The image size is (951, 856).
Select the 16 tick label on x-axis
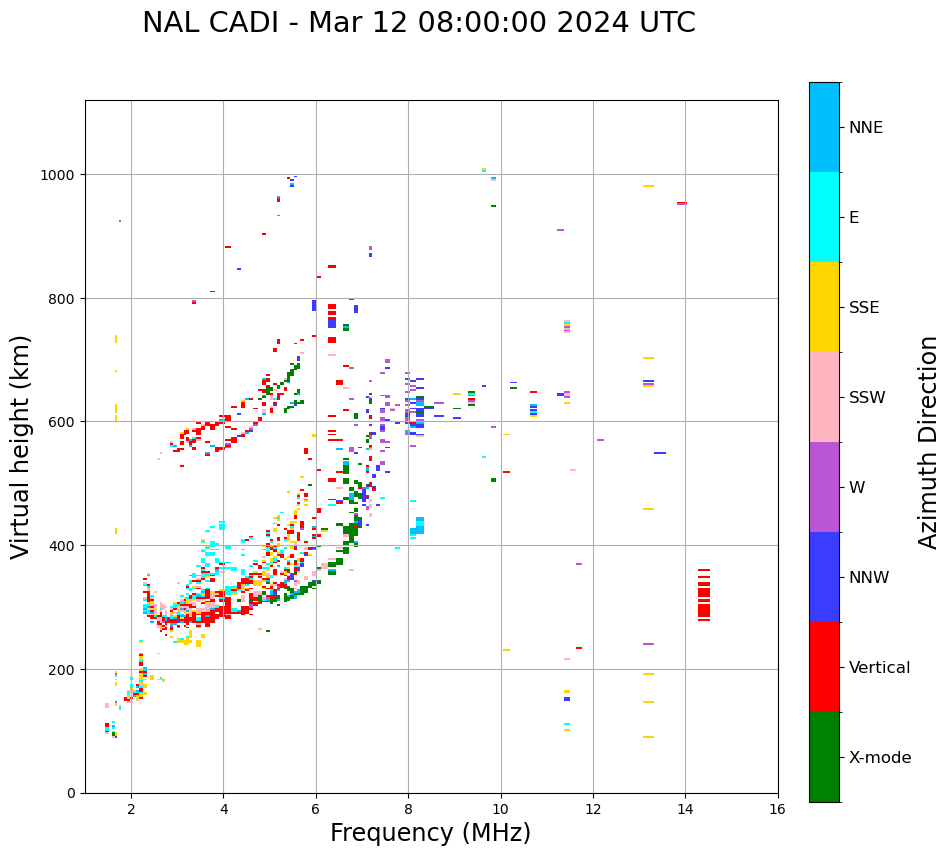click(x=777, y=810)
